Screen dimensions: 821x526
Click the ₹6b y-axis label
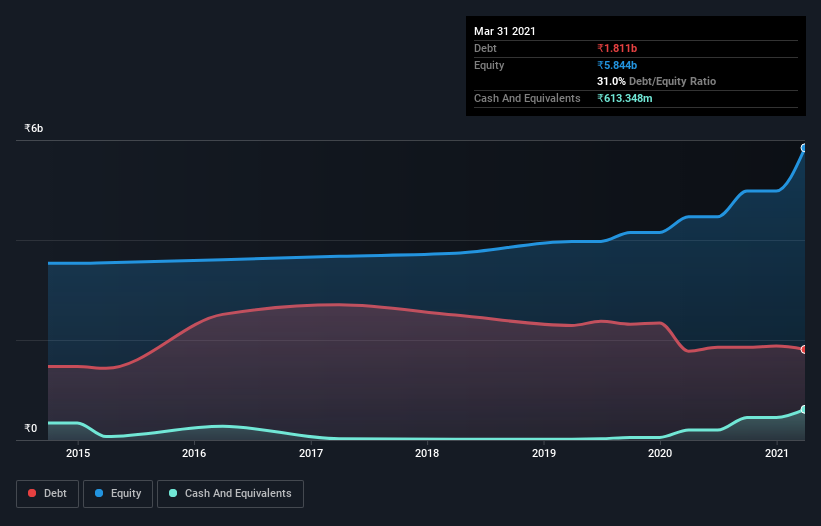(34, 128)
